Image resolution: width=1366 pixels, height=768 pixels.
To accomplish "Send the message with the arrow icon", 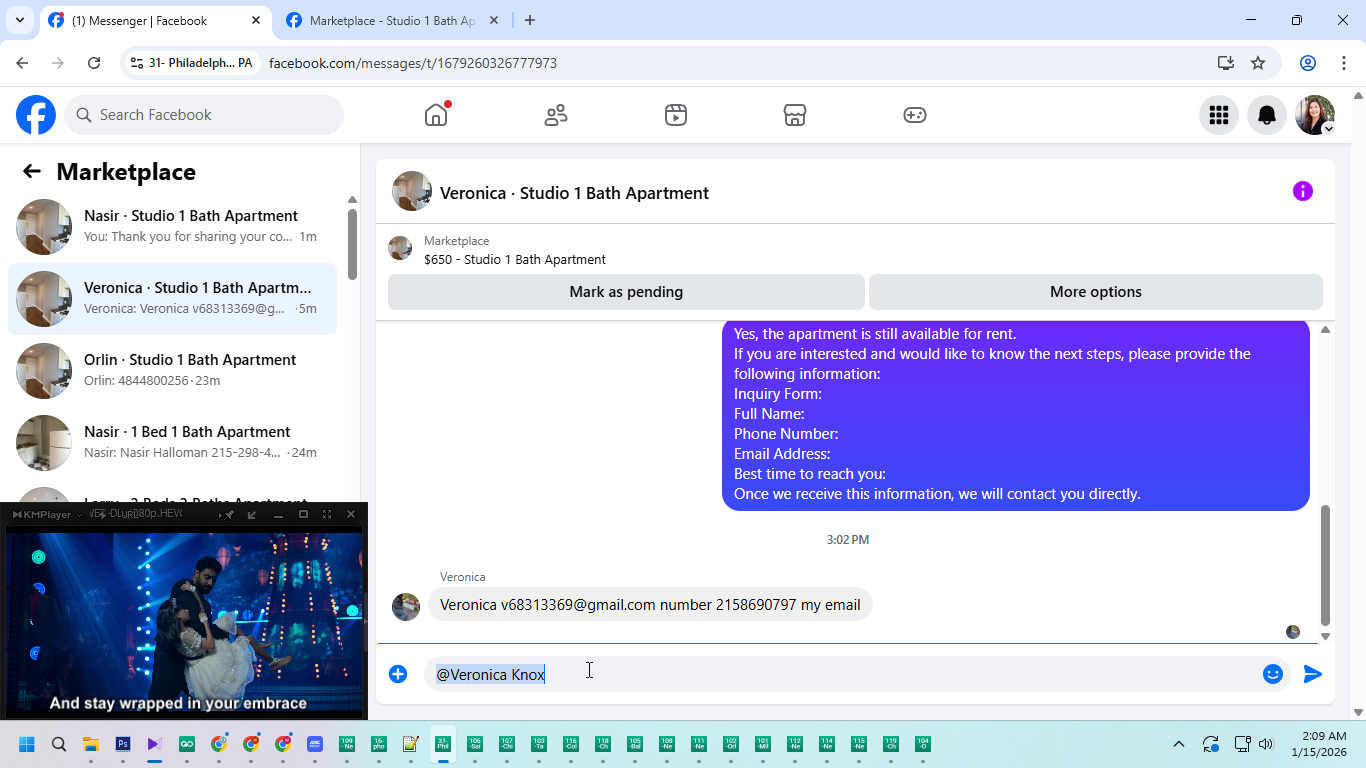I will [x=1313, y=674].
